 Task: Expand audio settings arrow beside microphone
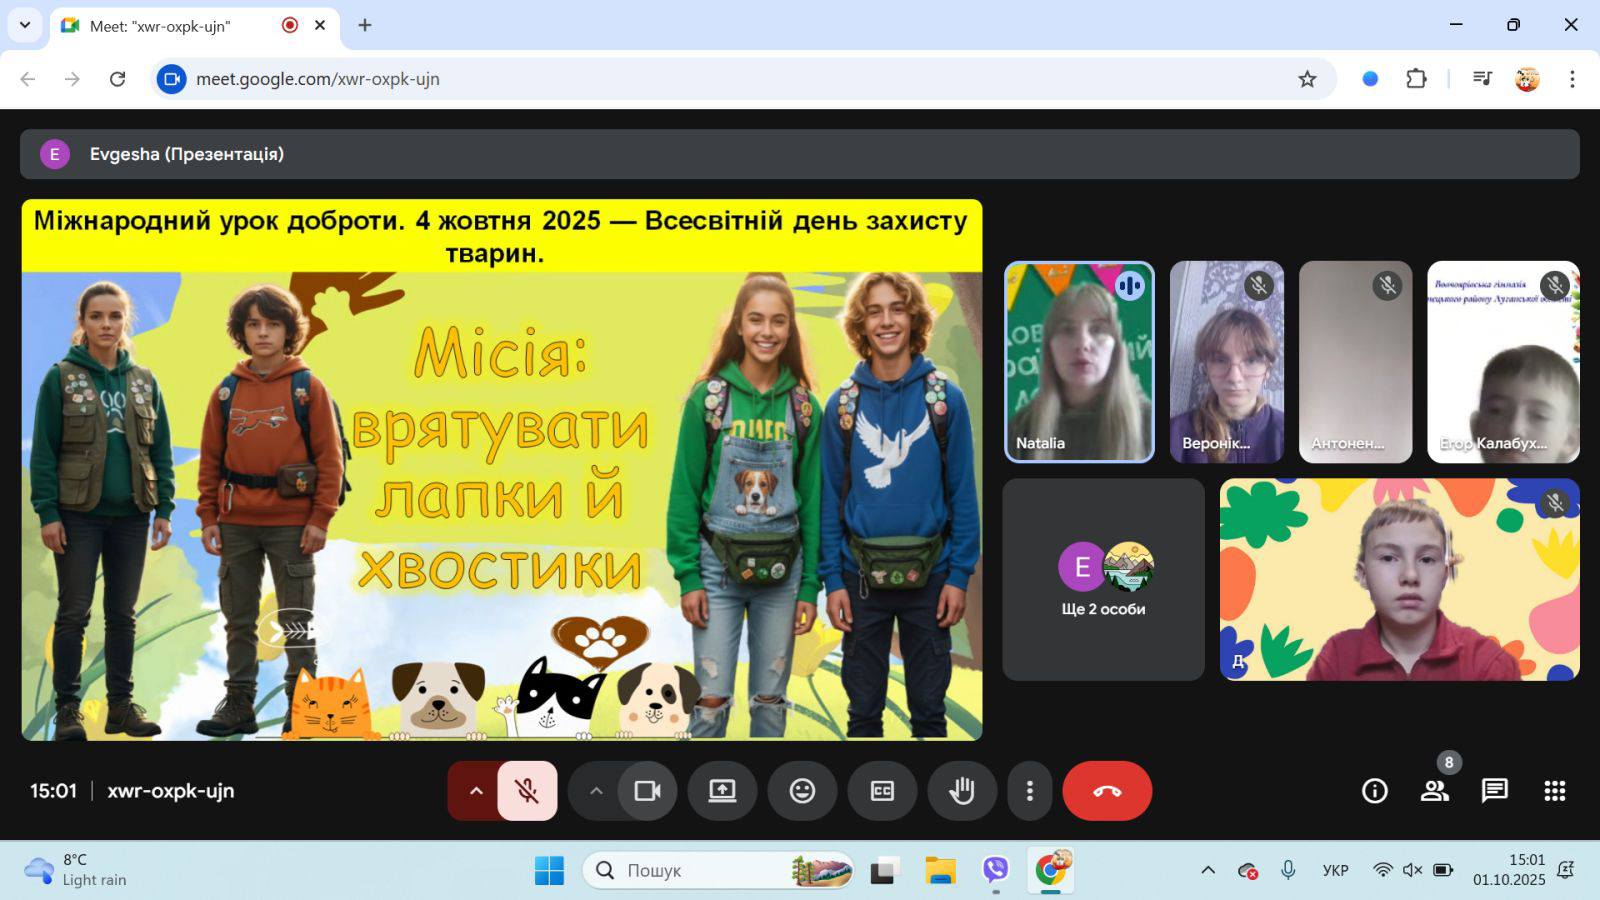click(476, 791)
